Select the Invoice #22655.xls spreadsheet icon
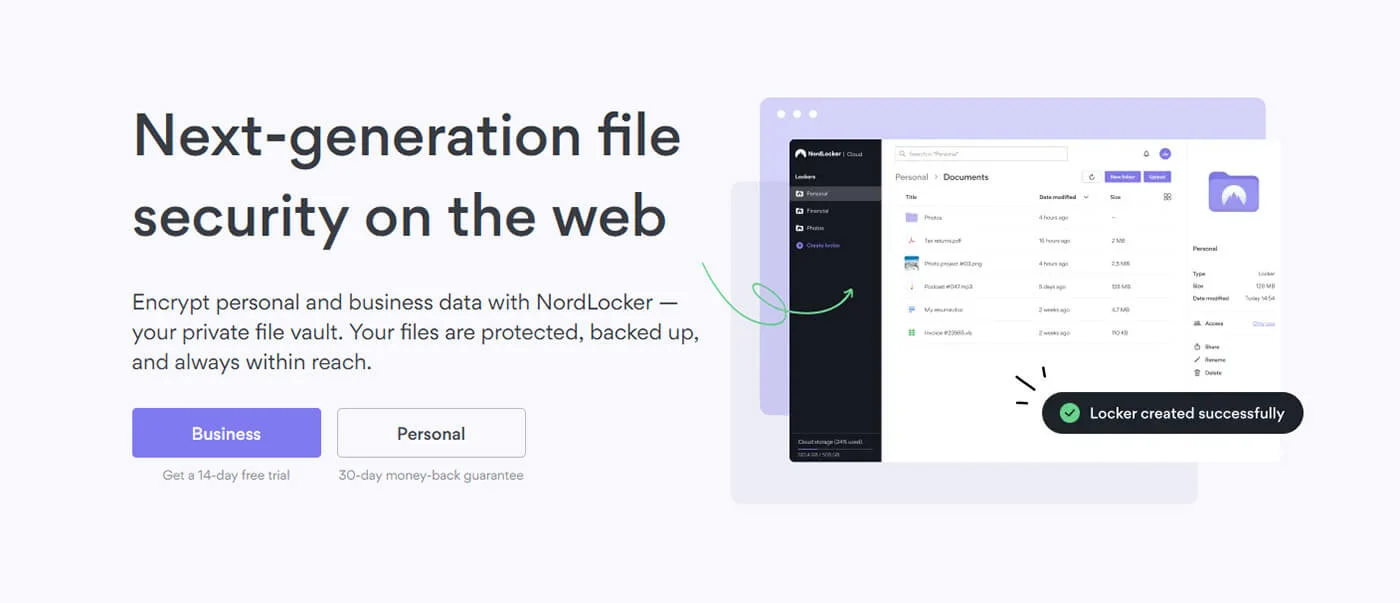 (911, 332)
